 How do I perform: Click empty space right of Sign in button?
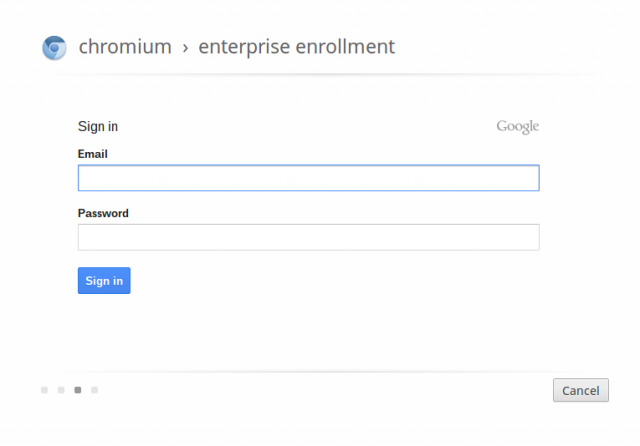pyautogui.click(x=327, y=281)
